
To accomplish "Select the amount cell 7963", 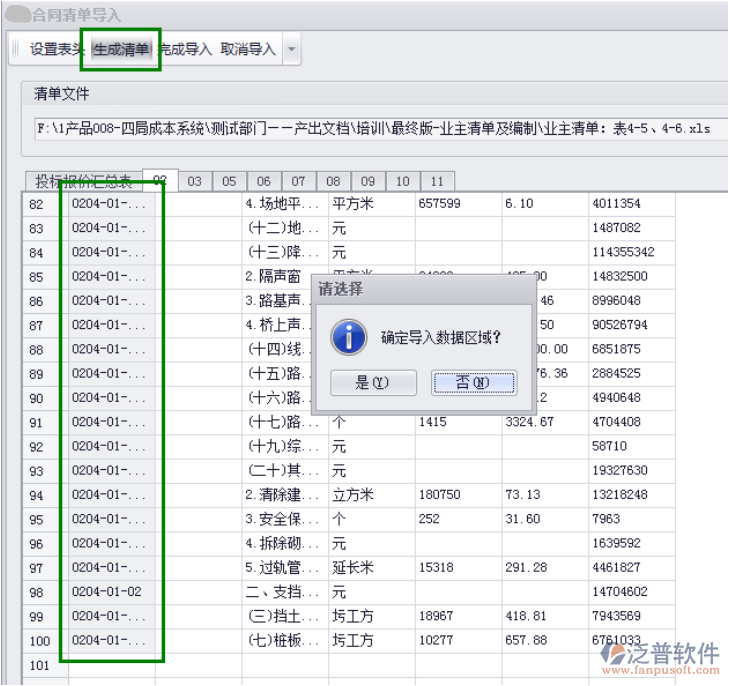I will (632, 519).
